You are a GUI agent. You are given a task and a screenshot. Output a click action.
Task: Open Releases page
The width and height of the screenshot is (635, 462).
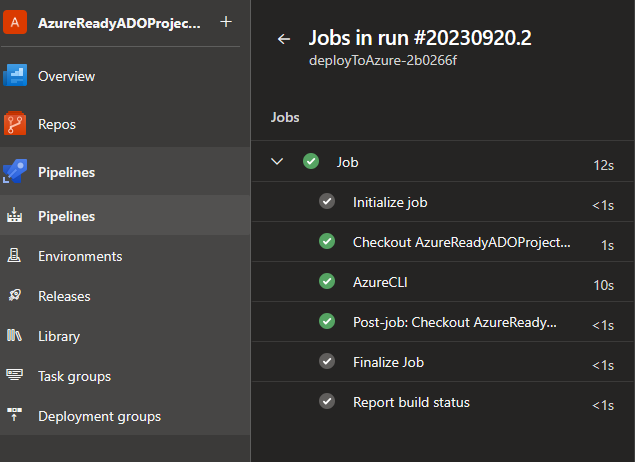click(x=64, y=296)
